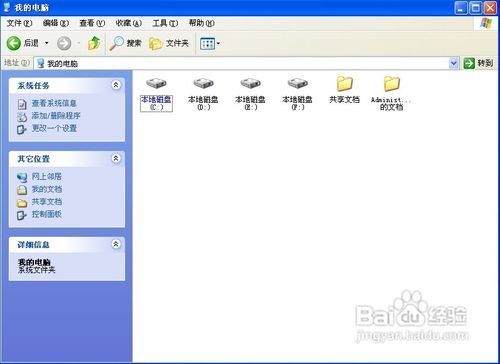Select Local Disk (D:) drive icon
This screenshot has height=364, width=500.
click(x=203, y=83)
